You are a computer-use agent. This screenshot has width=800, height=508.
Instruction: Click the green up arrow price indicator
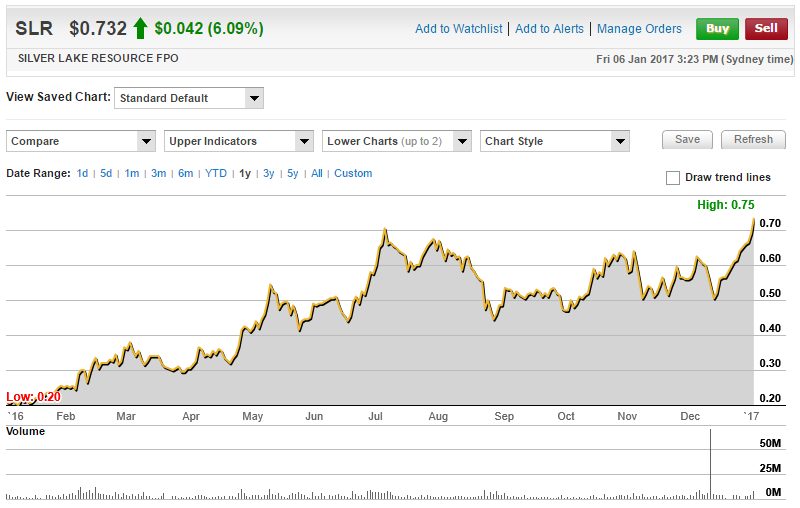coord(140,29)
